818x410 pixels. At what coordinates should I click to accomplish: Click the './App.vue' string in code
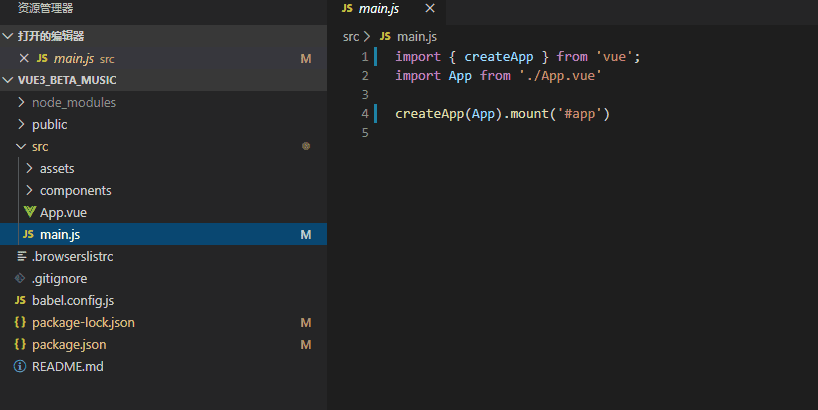(560, 76)
